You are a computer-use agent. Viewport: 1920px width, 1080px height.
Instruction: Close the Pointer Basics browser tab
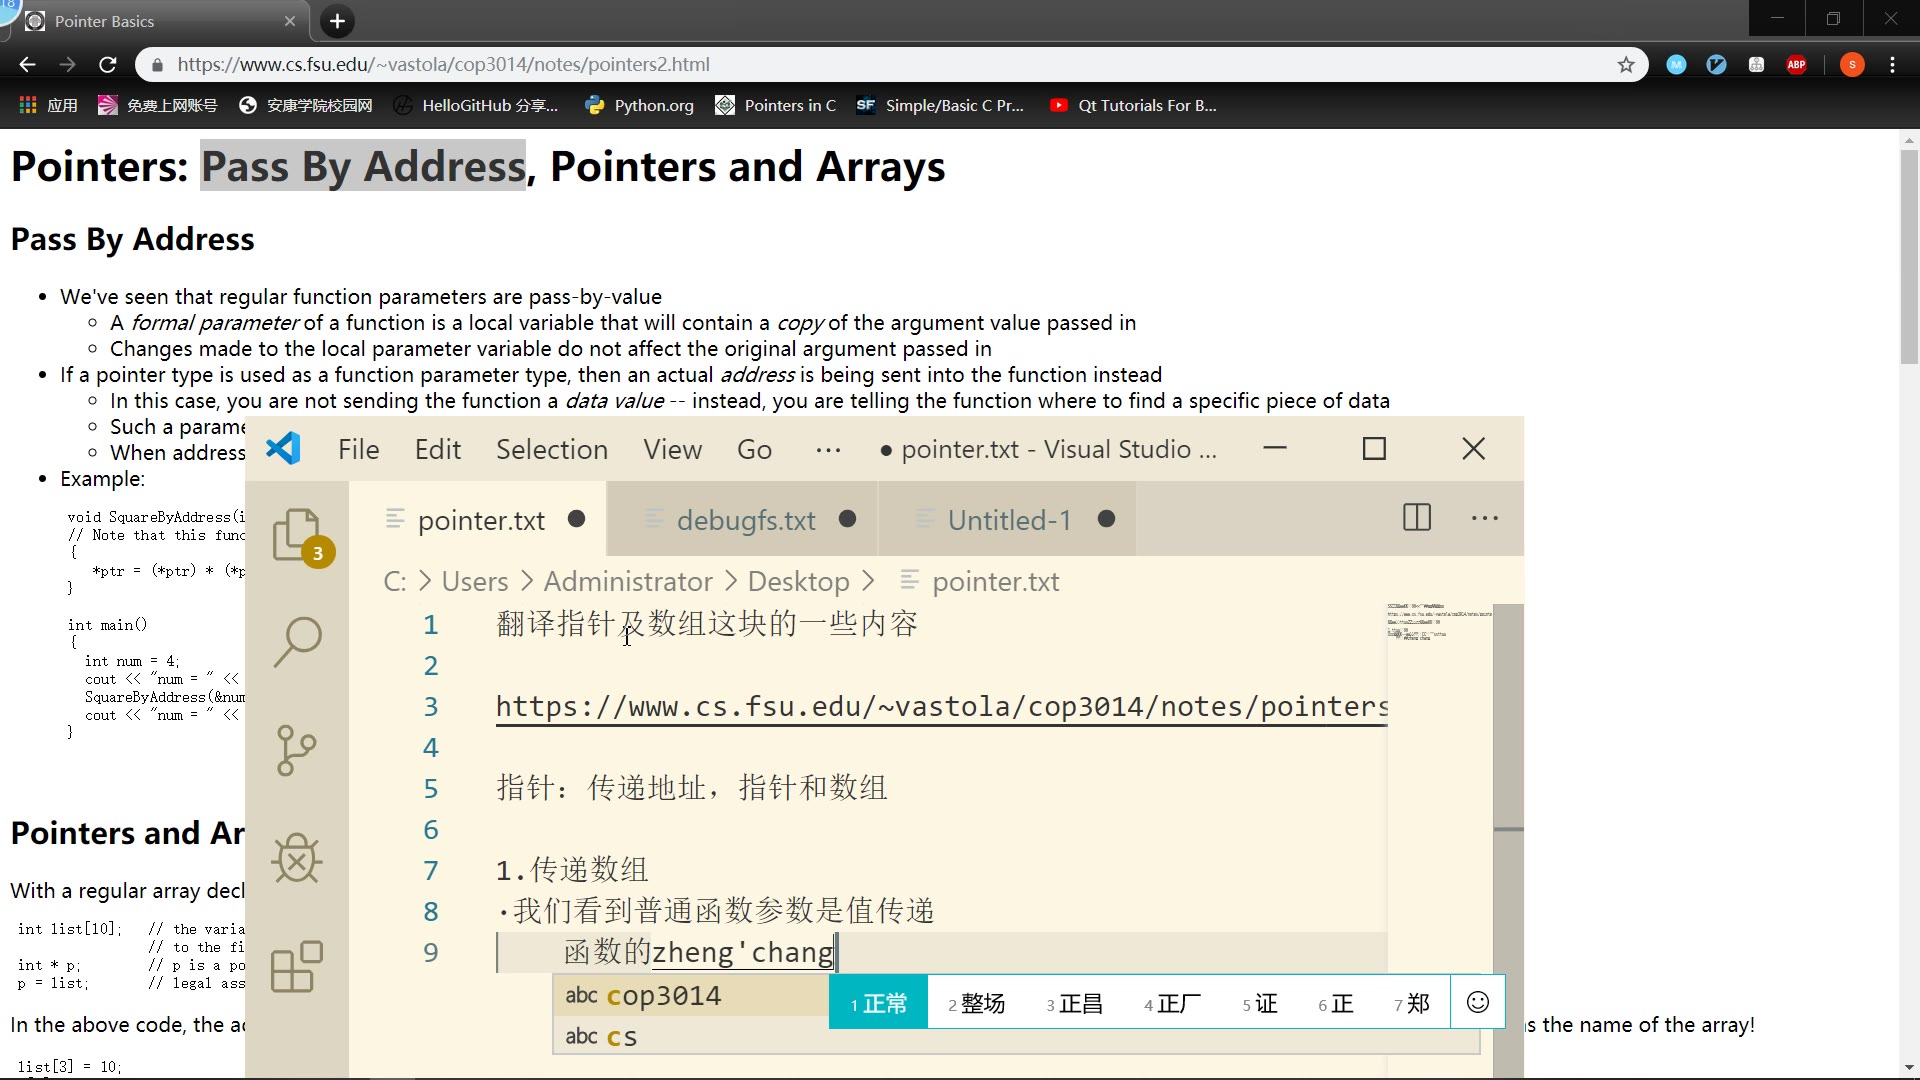(290, 21)
